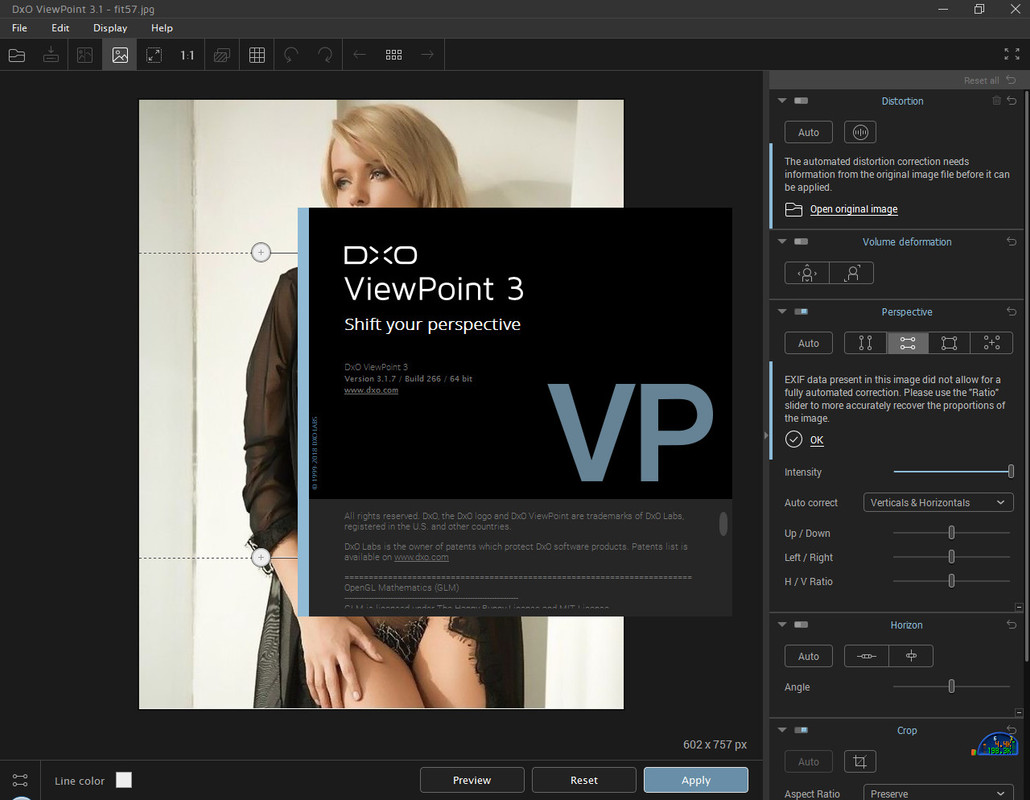Select force parallel horizontal lines tool

(908, 343)
